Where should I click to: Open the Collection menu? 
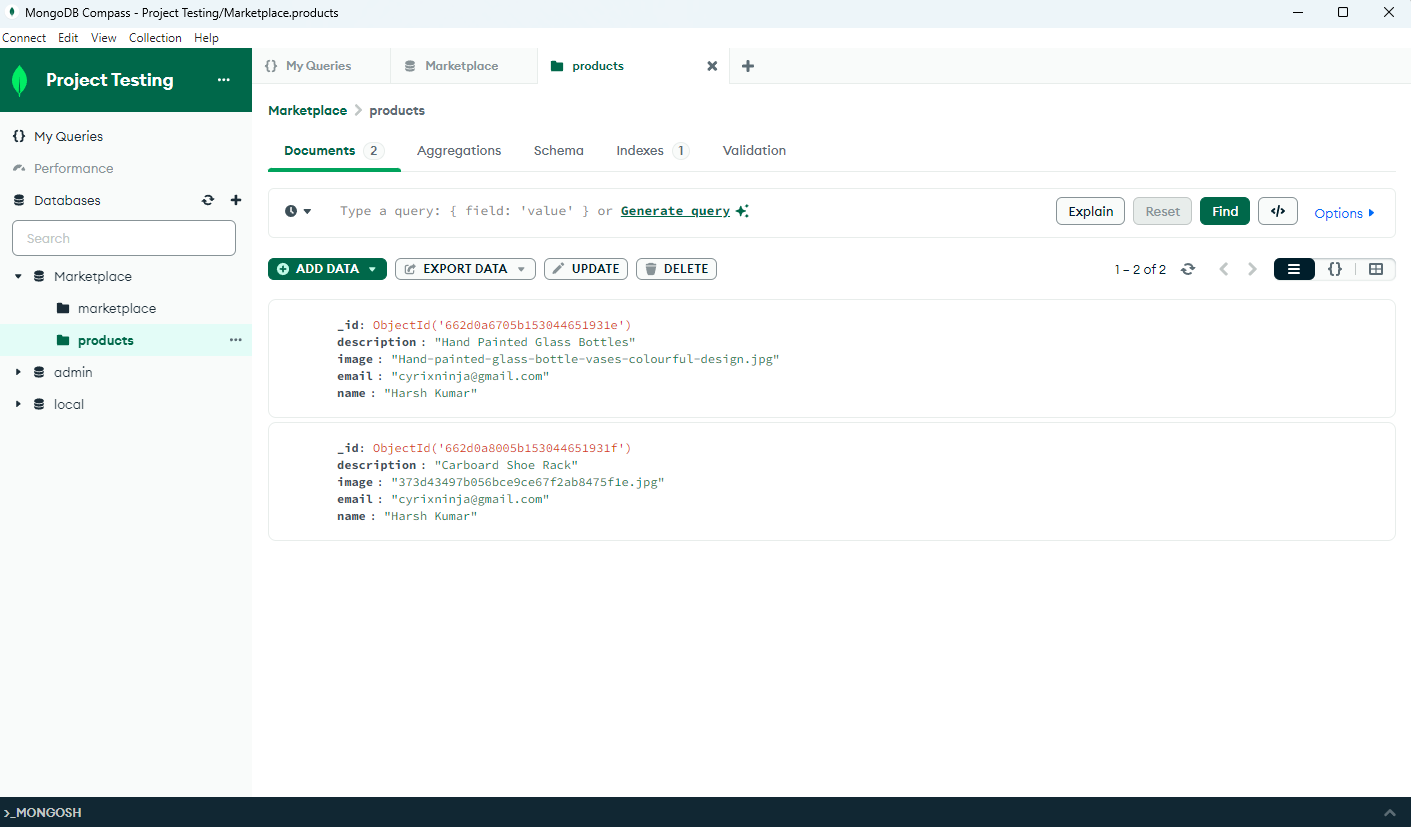[155, 38]
